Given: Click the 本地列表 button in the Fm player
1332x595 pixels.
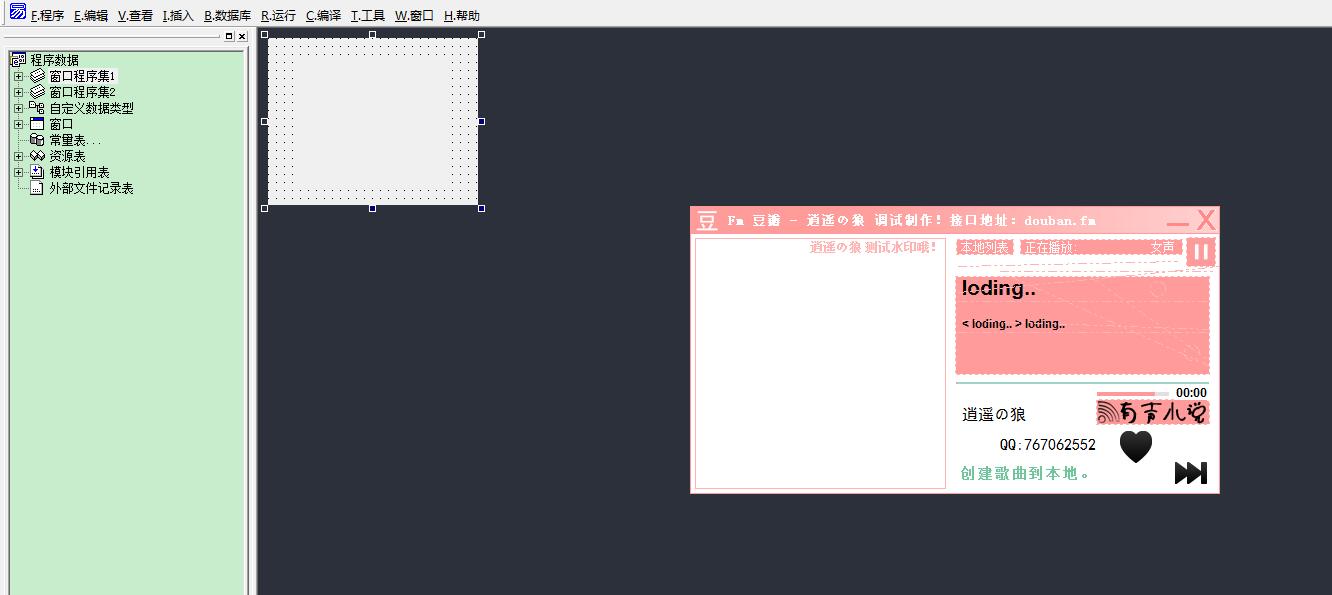Looking at the screenshot, I should [x=985, y=247].
